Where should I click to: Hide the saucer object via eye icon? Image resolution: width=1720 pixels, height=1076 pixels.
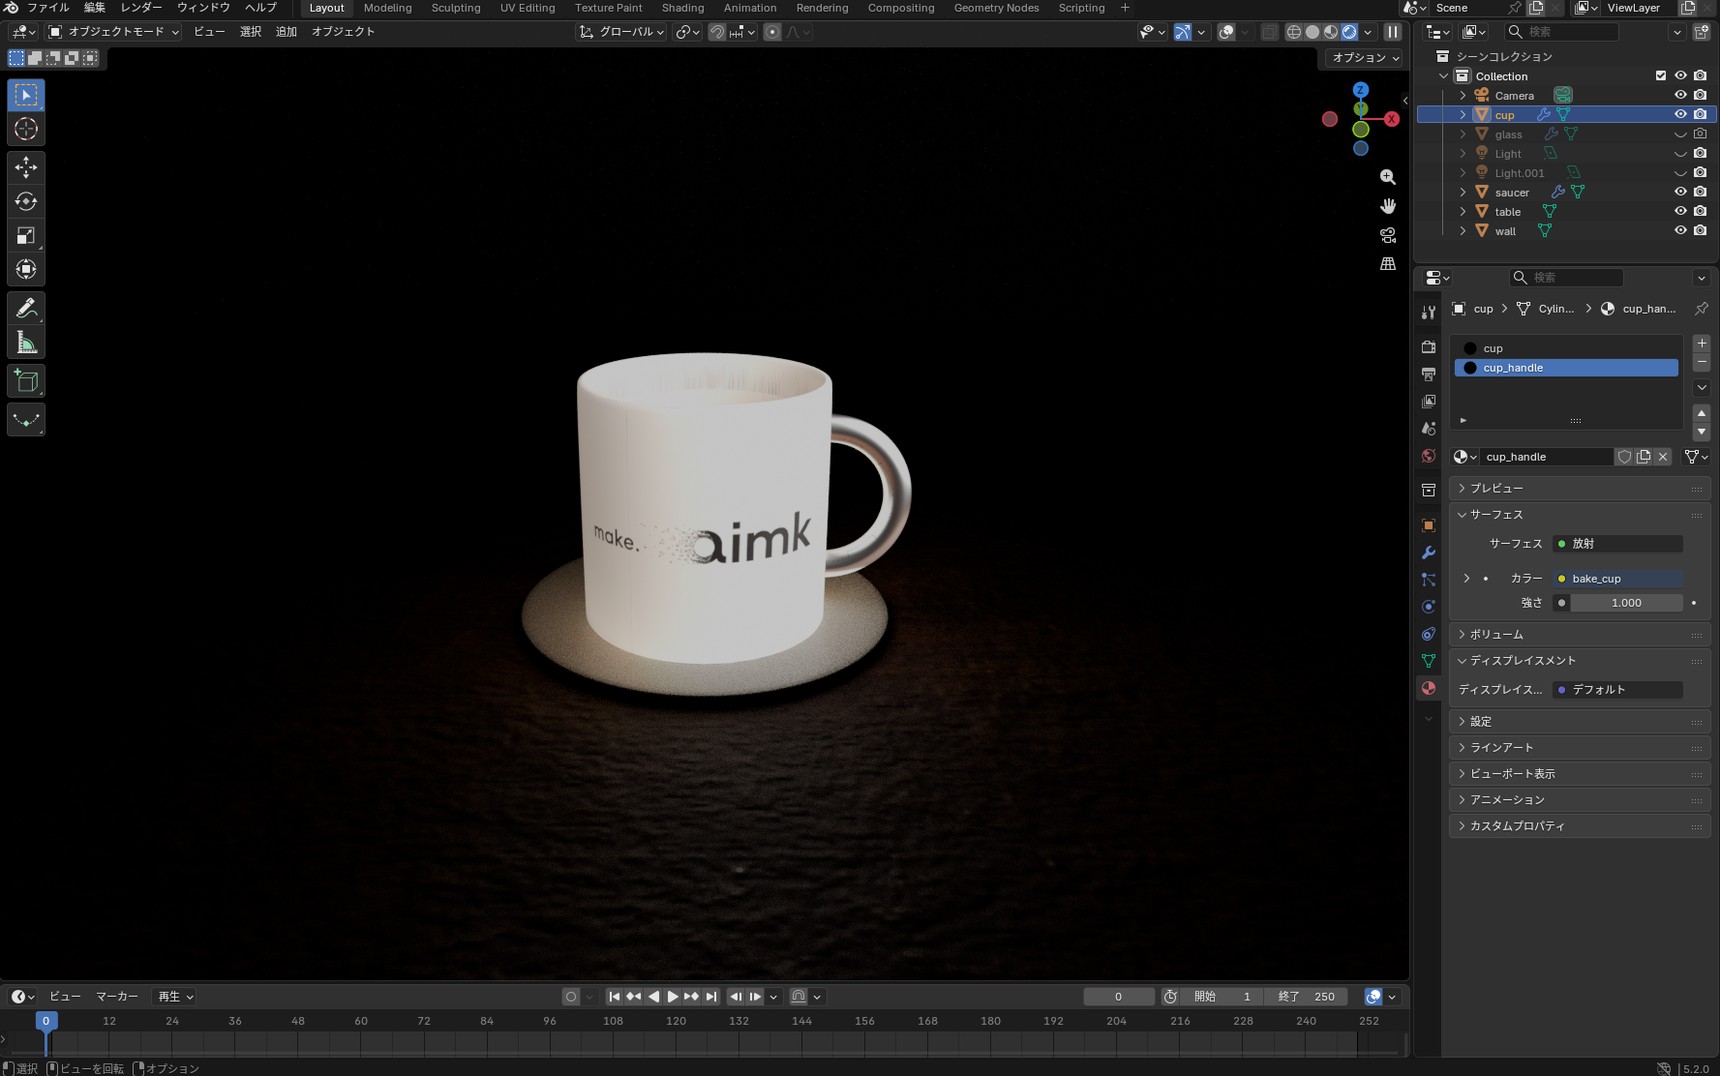(1680, 192)
